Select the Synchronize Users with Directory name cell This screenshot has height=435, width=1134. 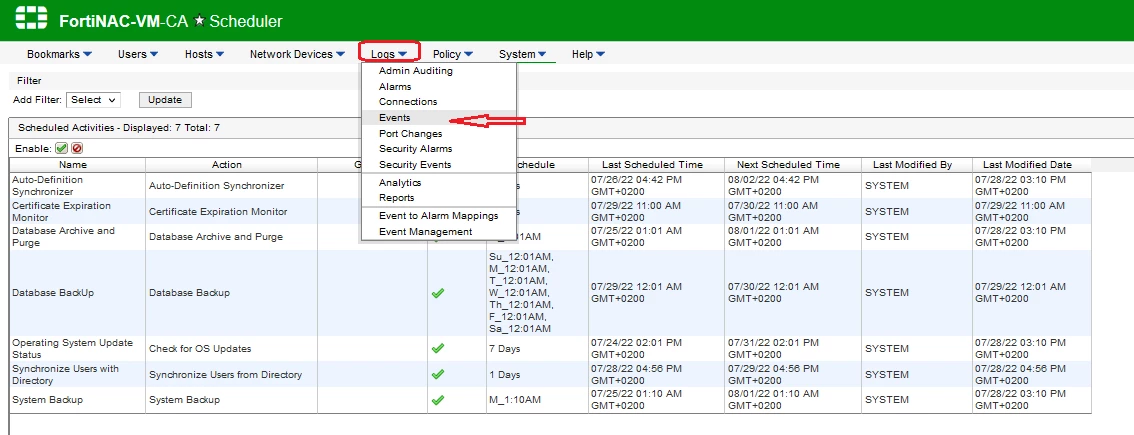[x=77, y=374]
